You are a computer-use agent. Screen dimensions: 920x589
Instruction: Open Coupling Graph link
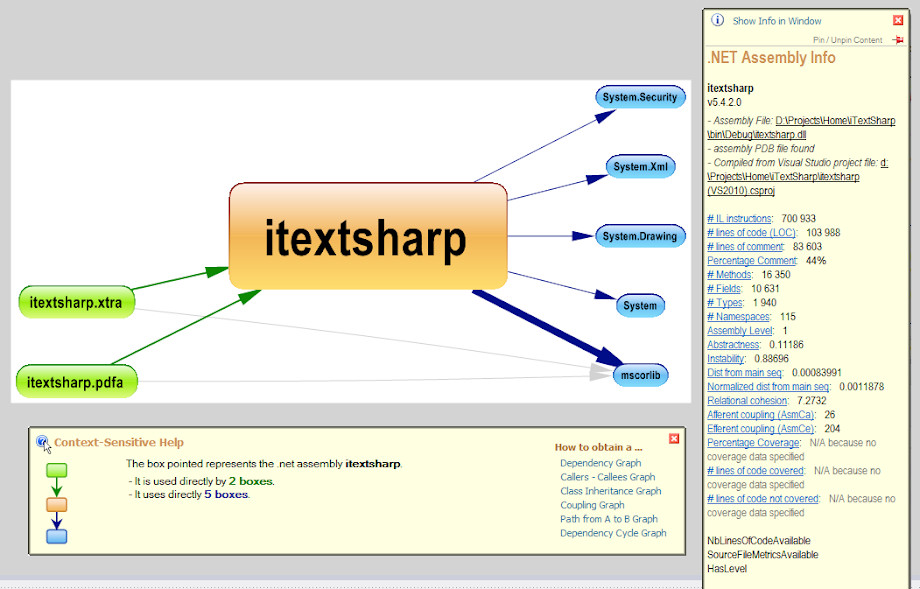point(592,505)
